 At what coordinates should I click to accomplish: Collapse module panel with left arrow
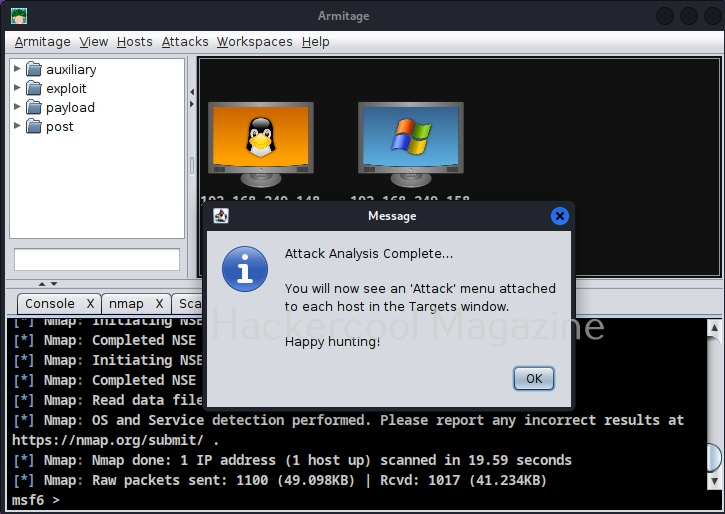(x=192, y=92)
